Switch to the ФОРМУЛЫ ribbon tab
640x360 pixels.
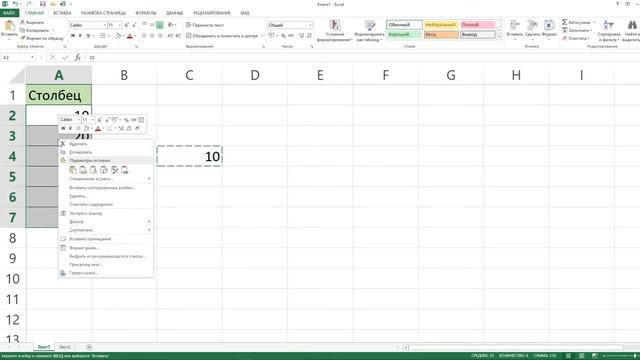coord(146,13)
